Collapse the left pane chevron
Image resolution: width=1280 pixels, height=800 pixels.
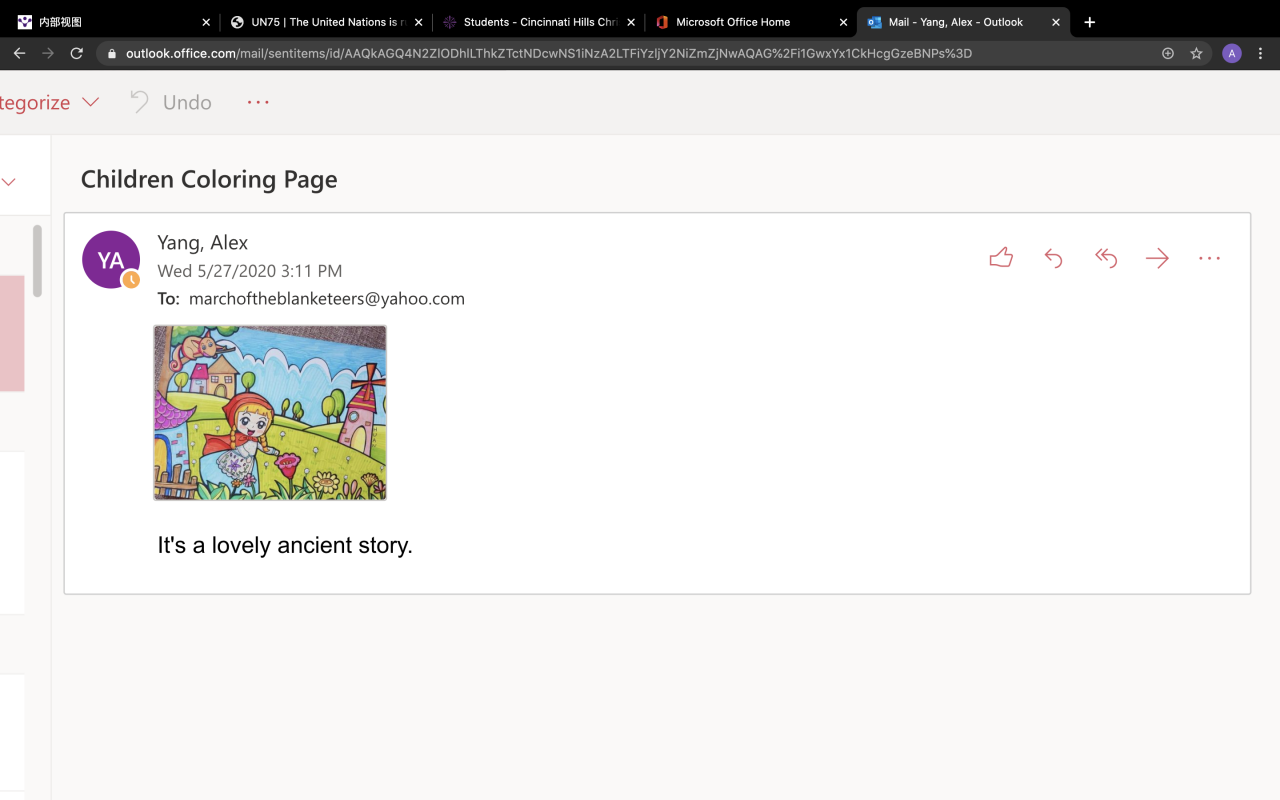tap(9, 182)
